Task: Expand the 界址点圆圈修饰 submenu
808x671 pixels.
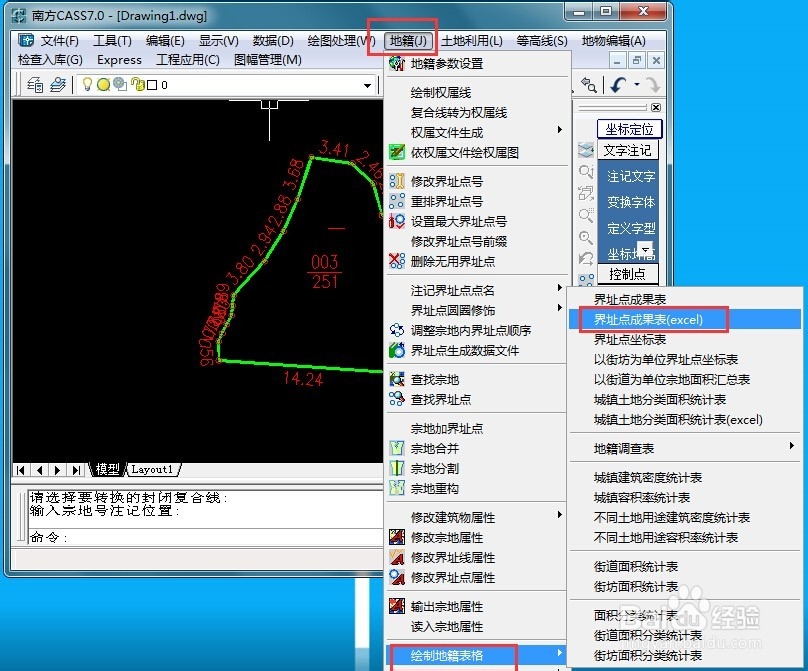Action: tap(560, 308)
